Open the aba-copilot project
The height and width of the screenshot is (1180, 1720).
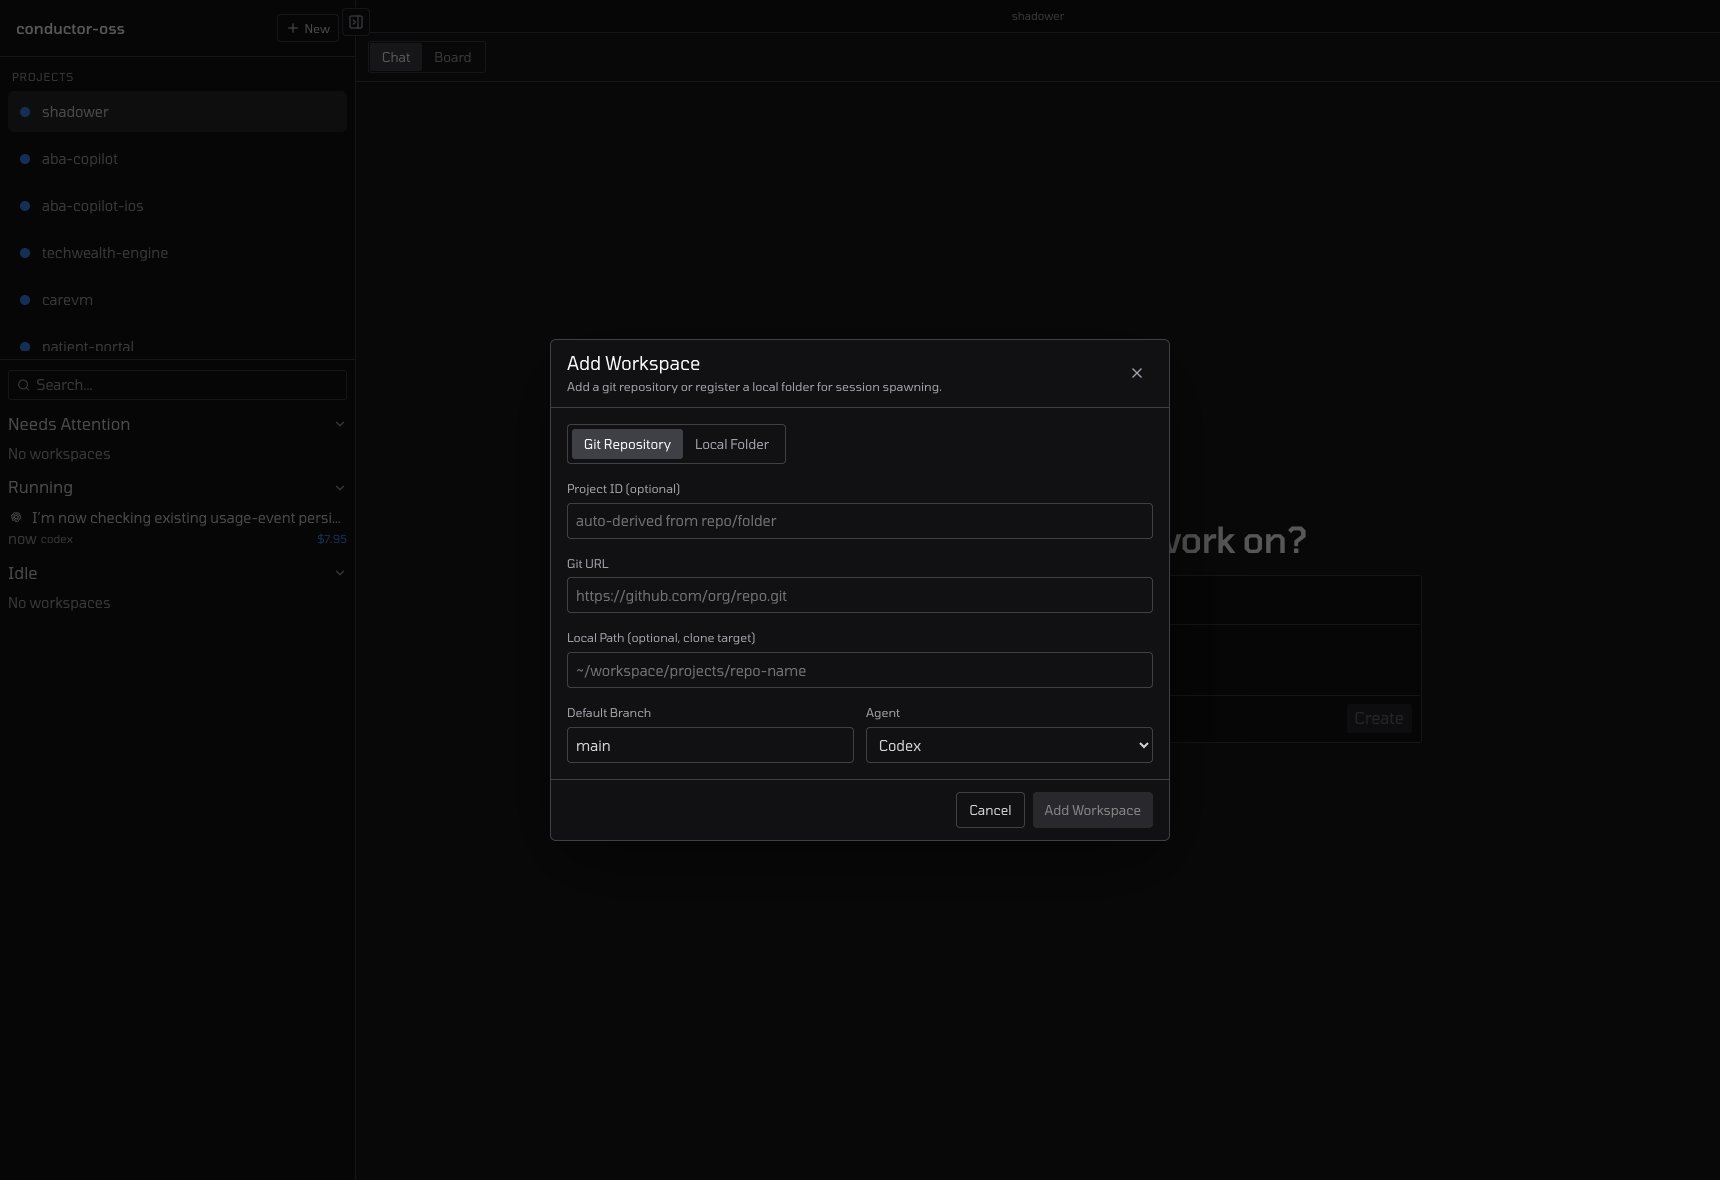[177, 159]
